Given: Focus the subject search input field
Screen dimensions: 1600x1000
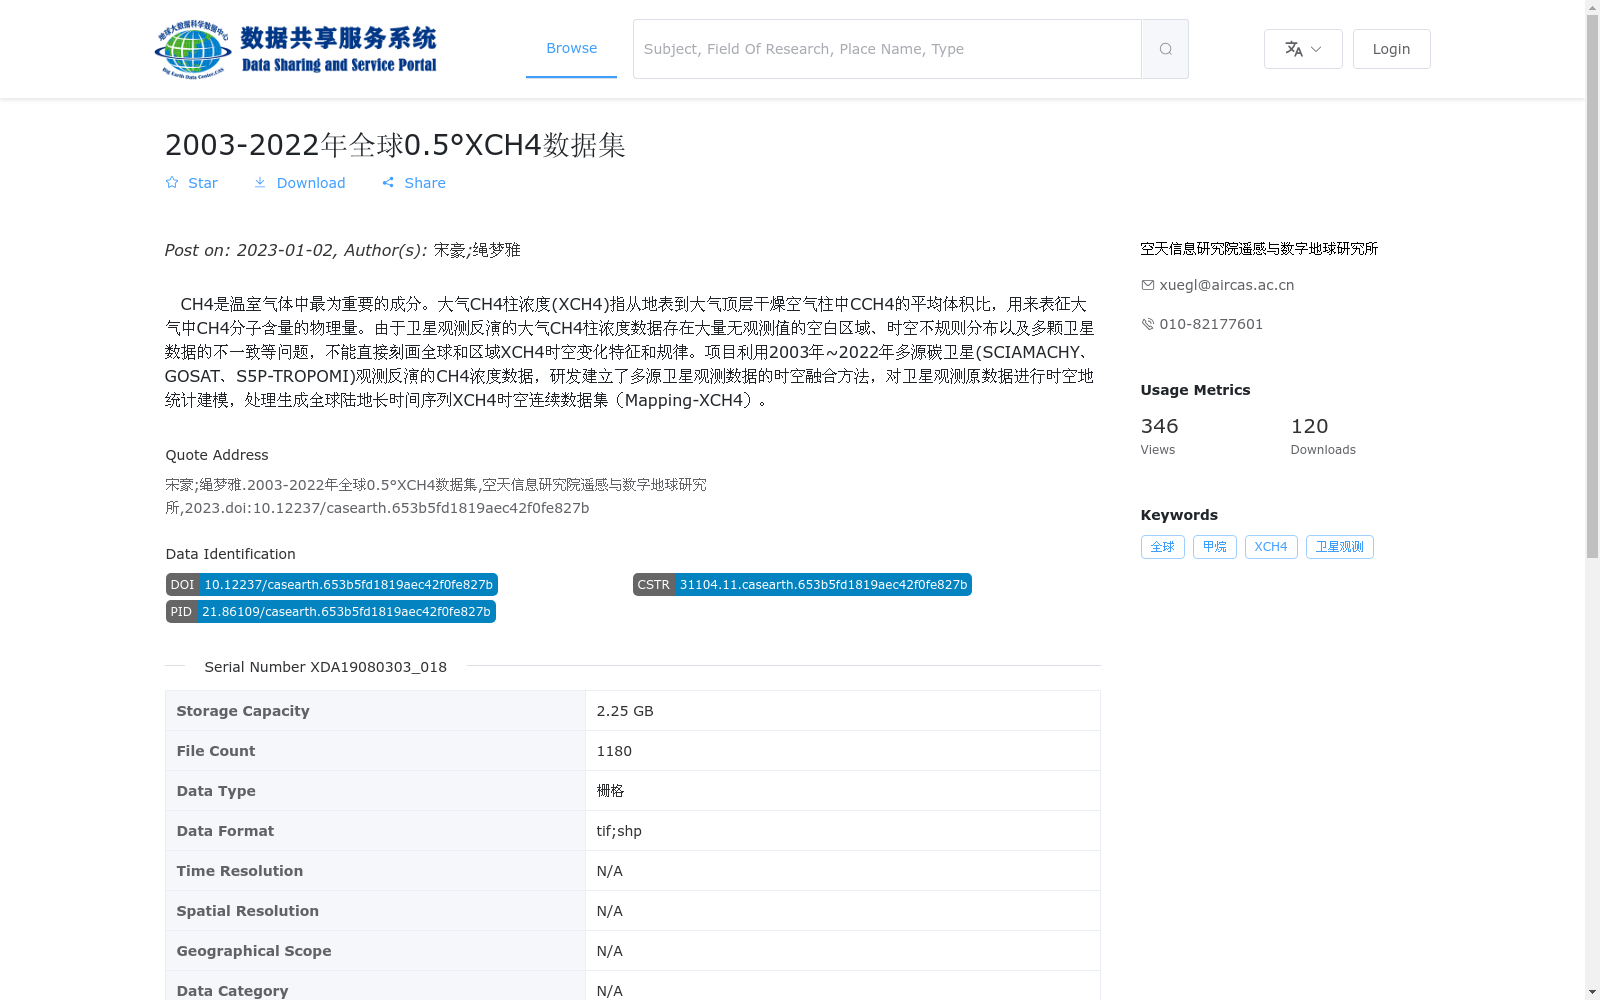Looking at the screenshot, I should tap(887, 49).
